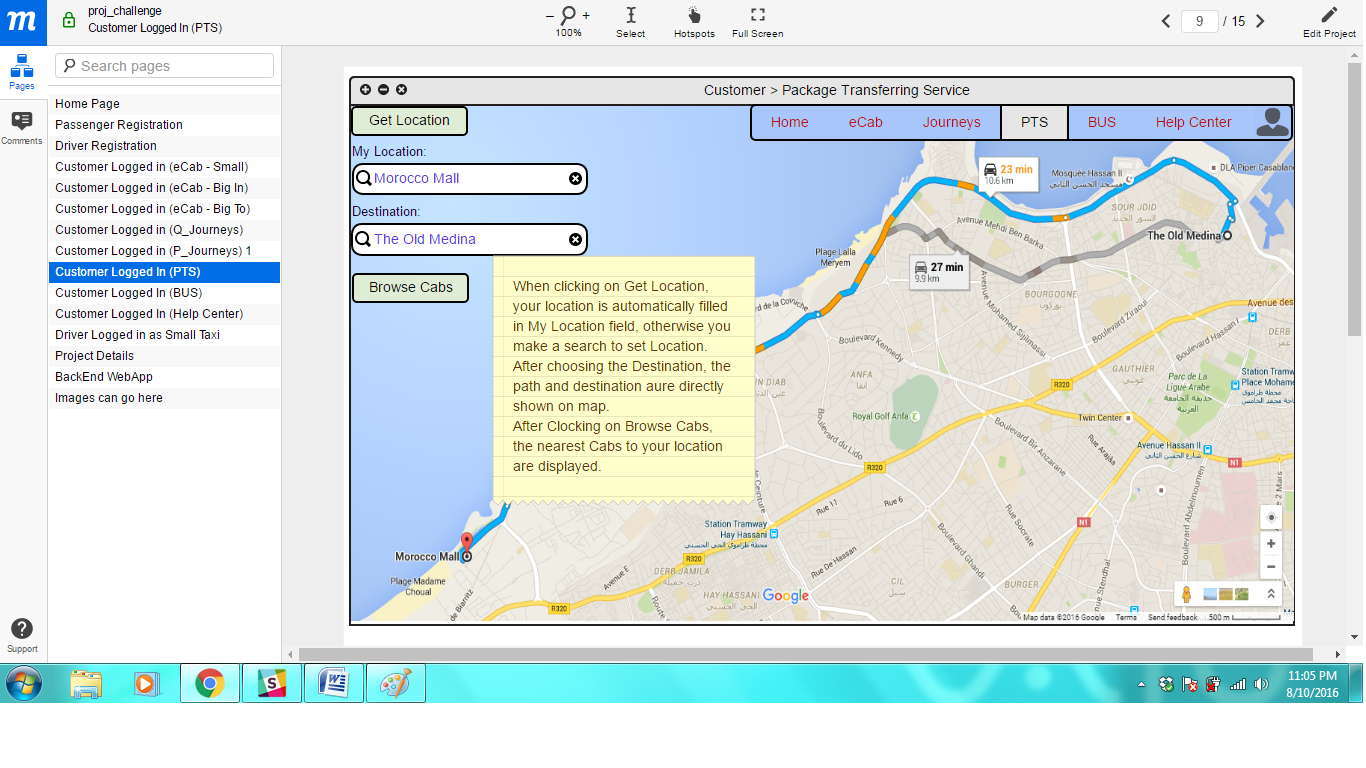Open Images can go here page

click(164, 398)
